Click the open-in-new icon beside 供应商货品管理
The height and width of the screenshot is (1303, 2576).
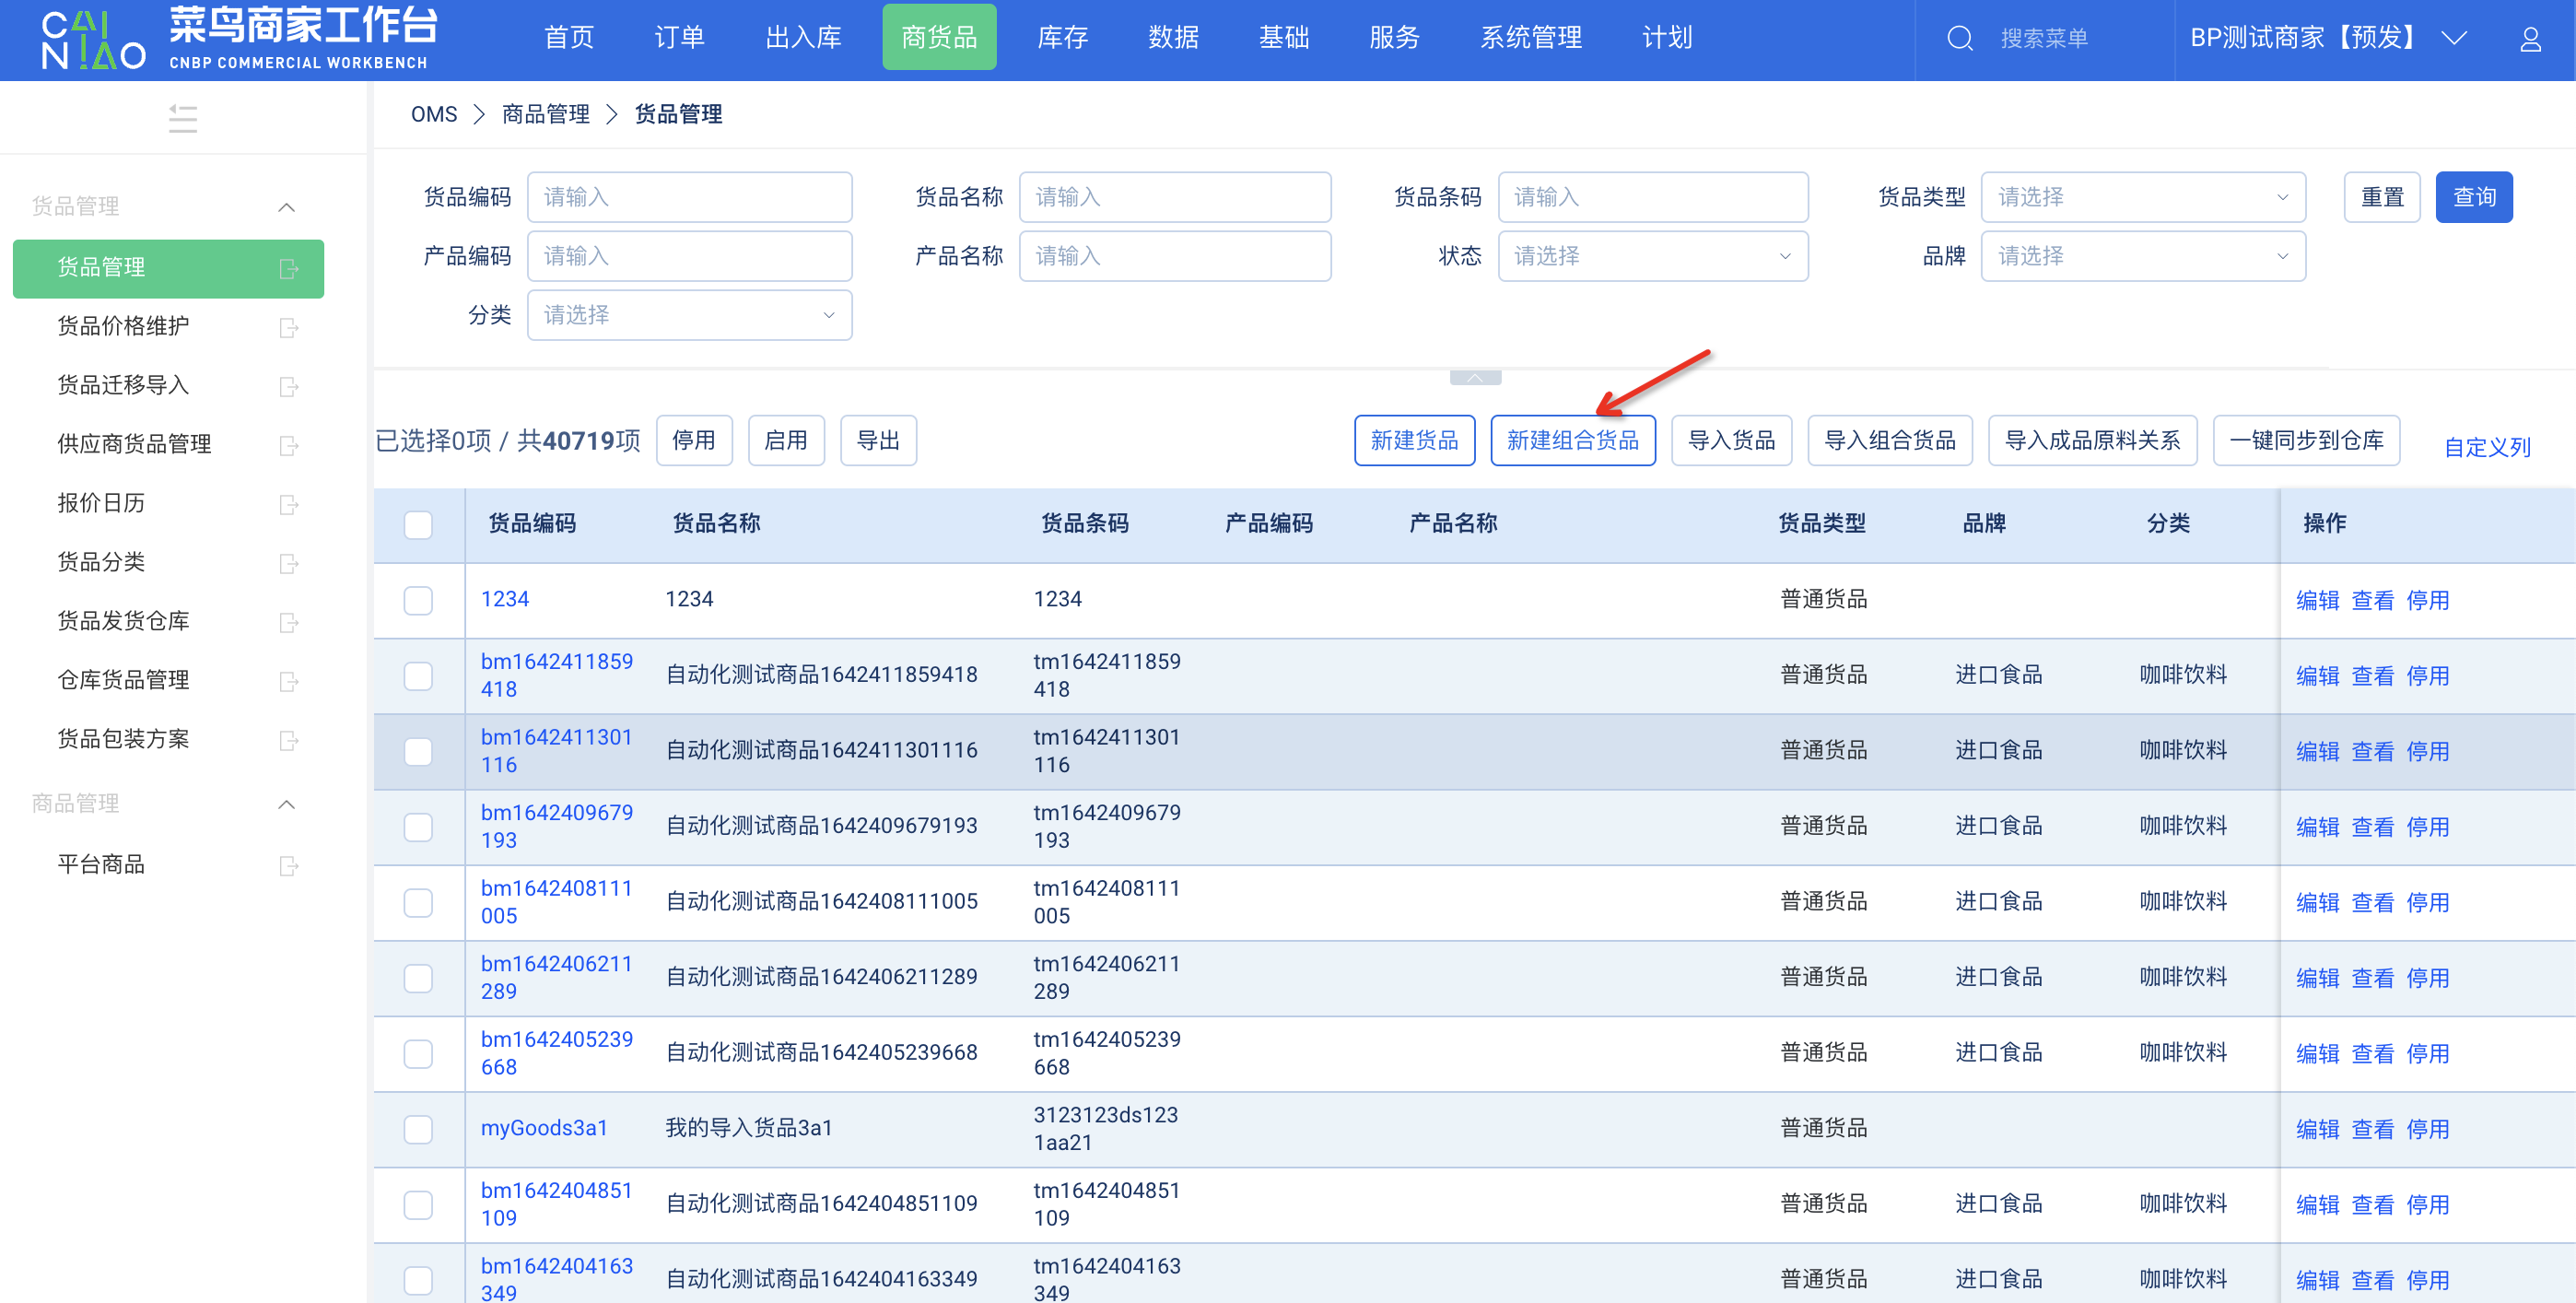coord(289,445)
